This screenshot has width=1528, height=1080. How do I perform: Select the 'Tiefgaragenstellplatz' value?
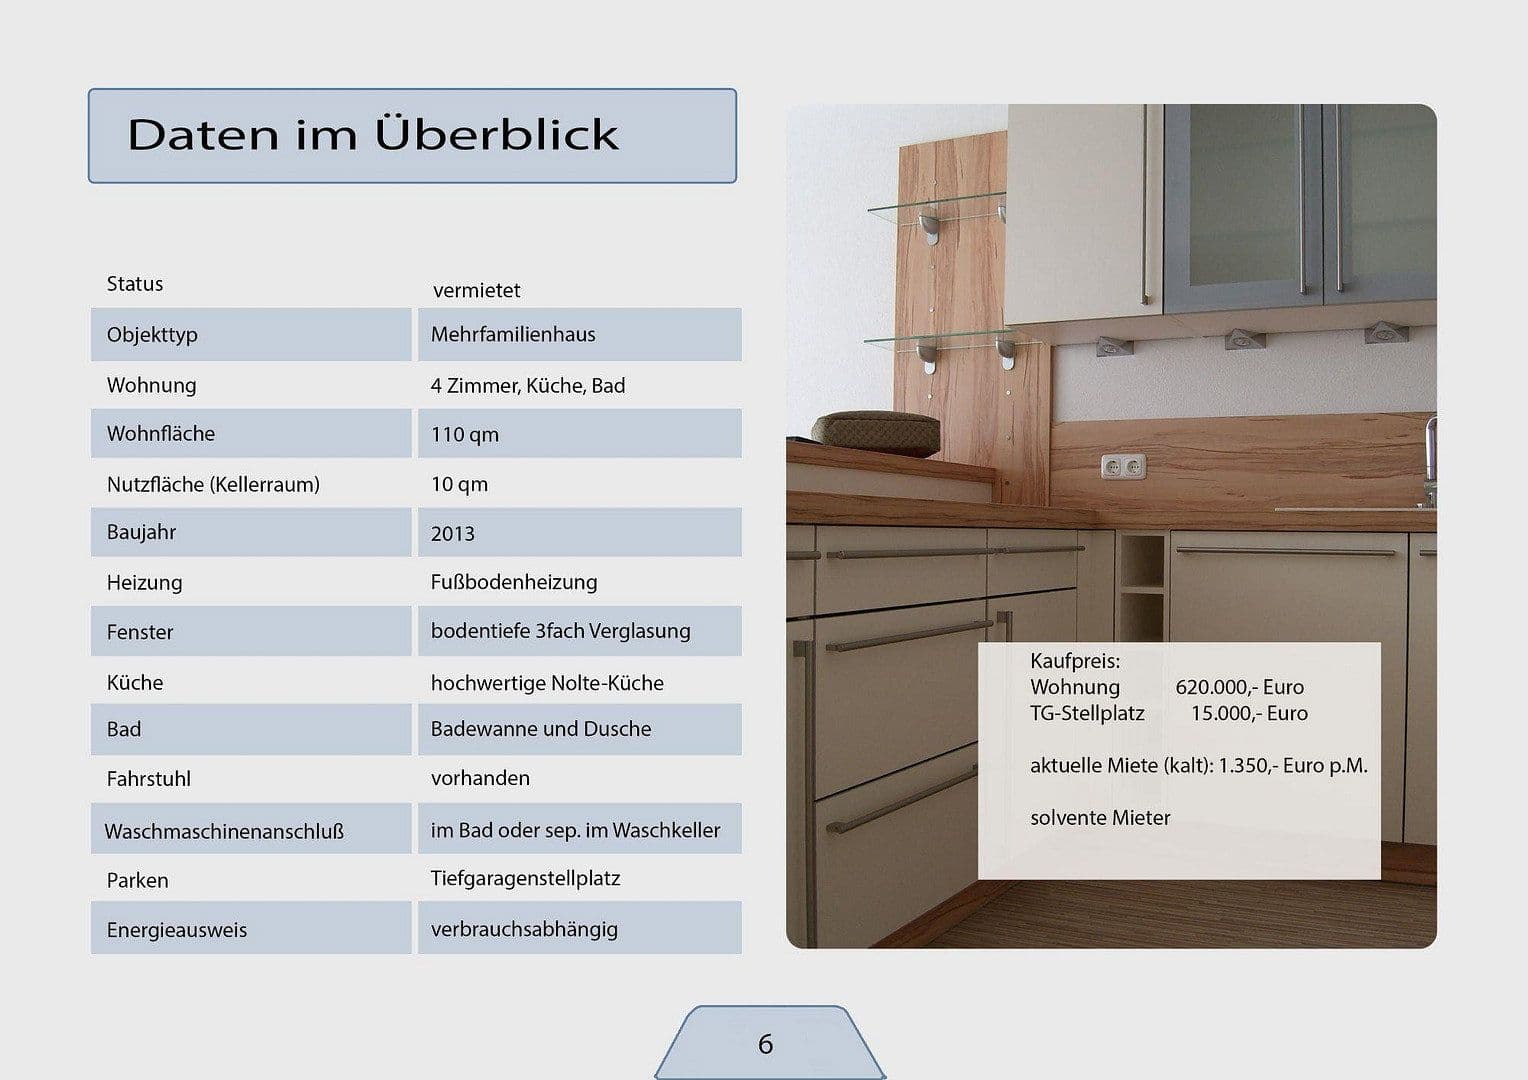[525, 879]
